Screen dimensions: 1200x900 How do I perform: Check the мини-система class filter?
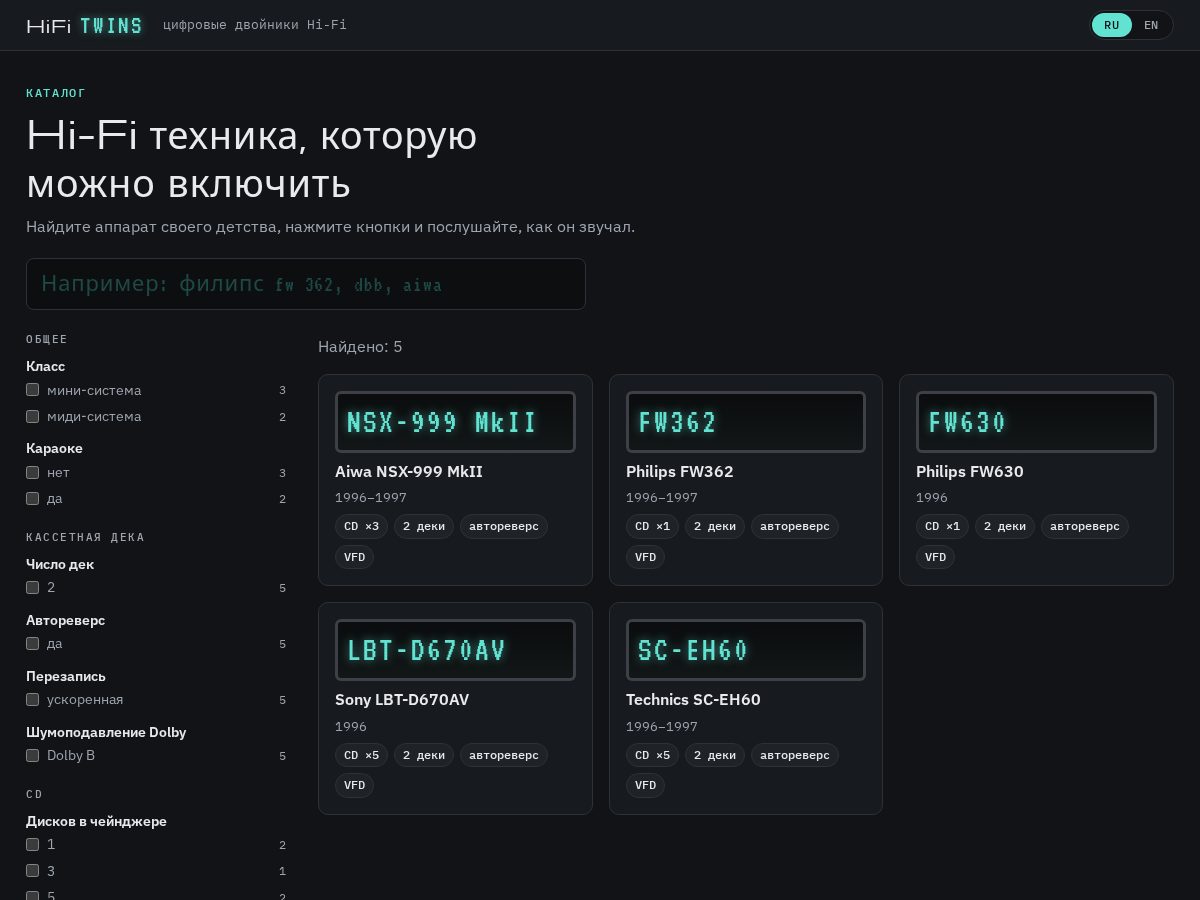point(33,390)
